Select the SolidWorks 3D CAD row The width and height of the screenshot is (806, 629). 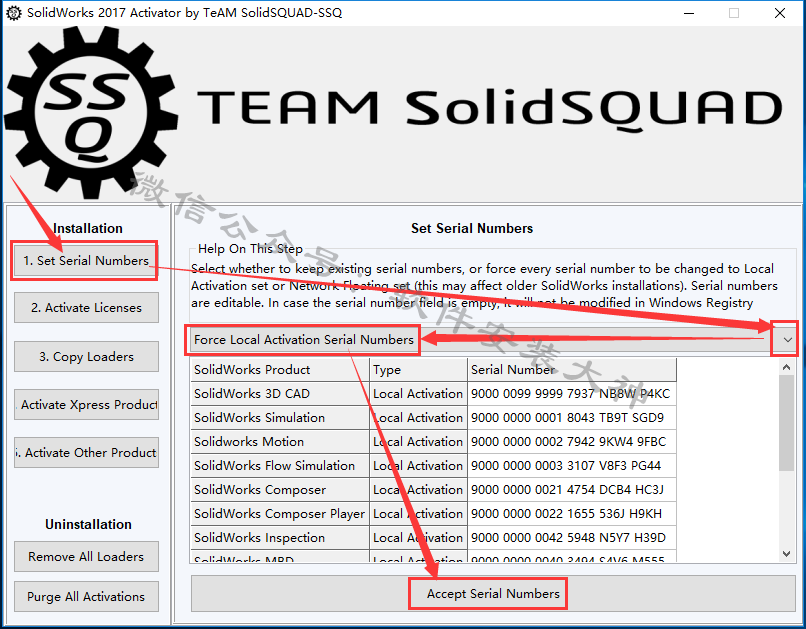click(x=433, y=394)
